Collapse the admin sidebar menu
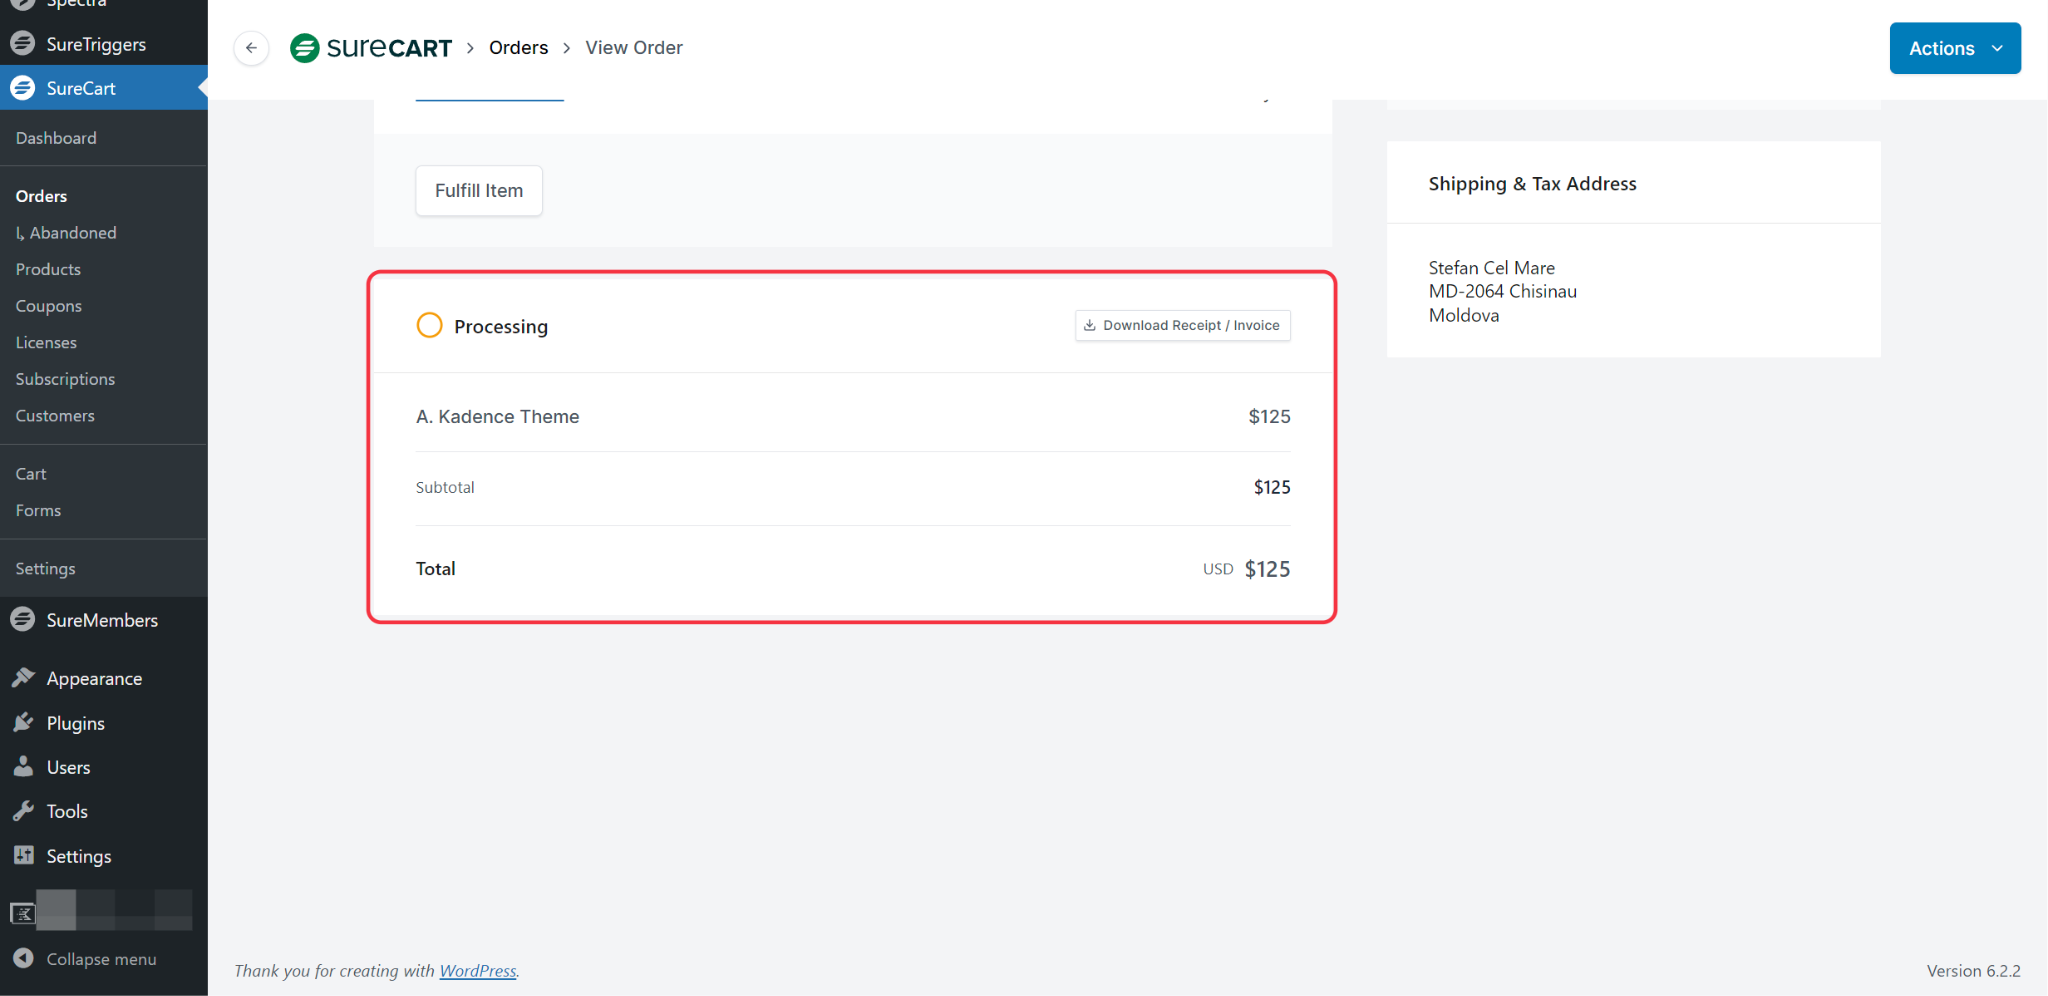Image resolution: width=2048 pixels, height=996 pixels. [x=100, y=959]
